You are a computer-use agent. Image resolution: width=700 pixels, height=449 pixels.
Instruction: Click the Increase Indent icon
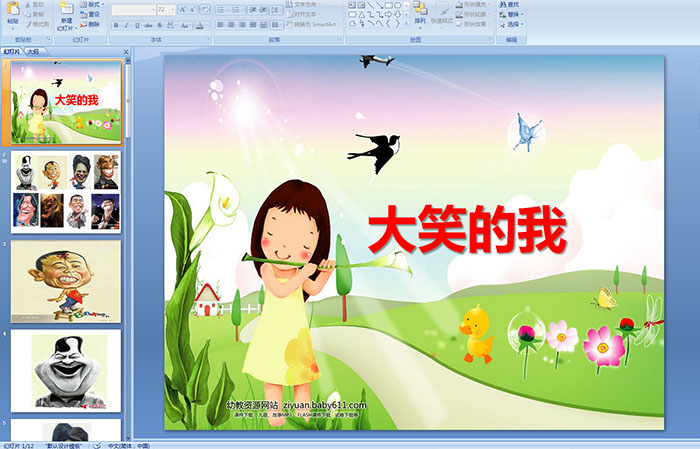point(263,10)
